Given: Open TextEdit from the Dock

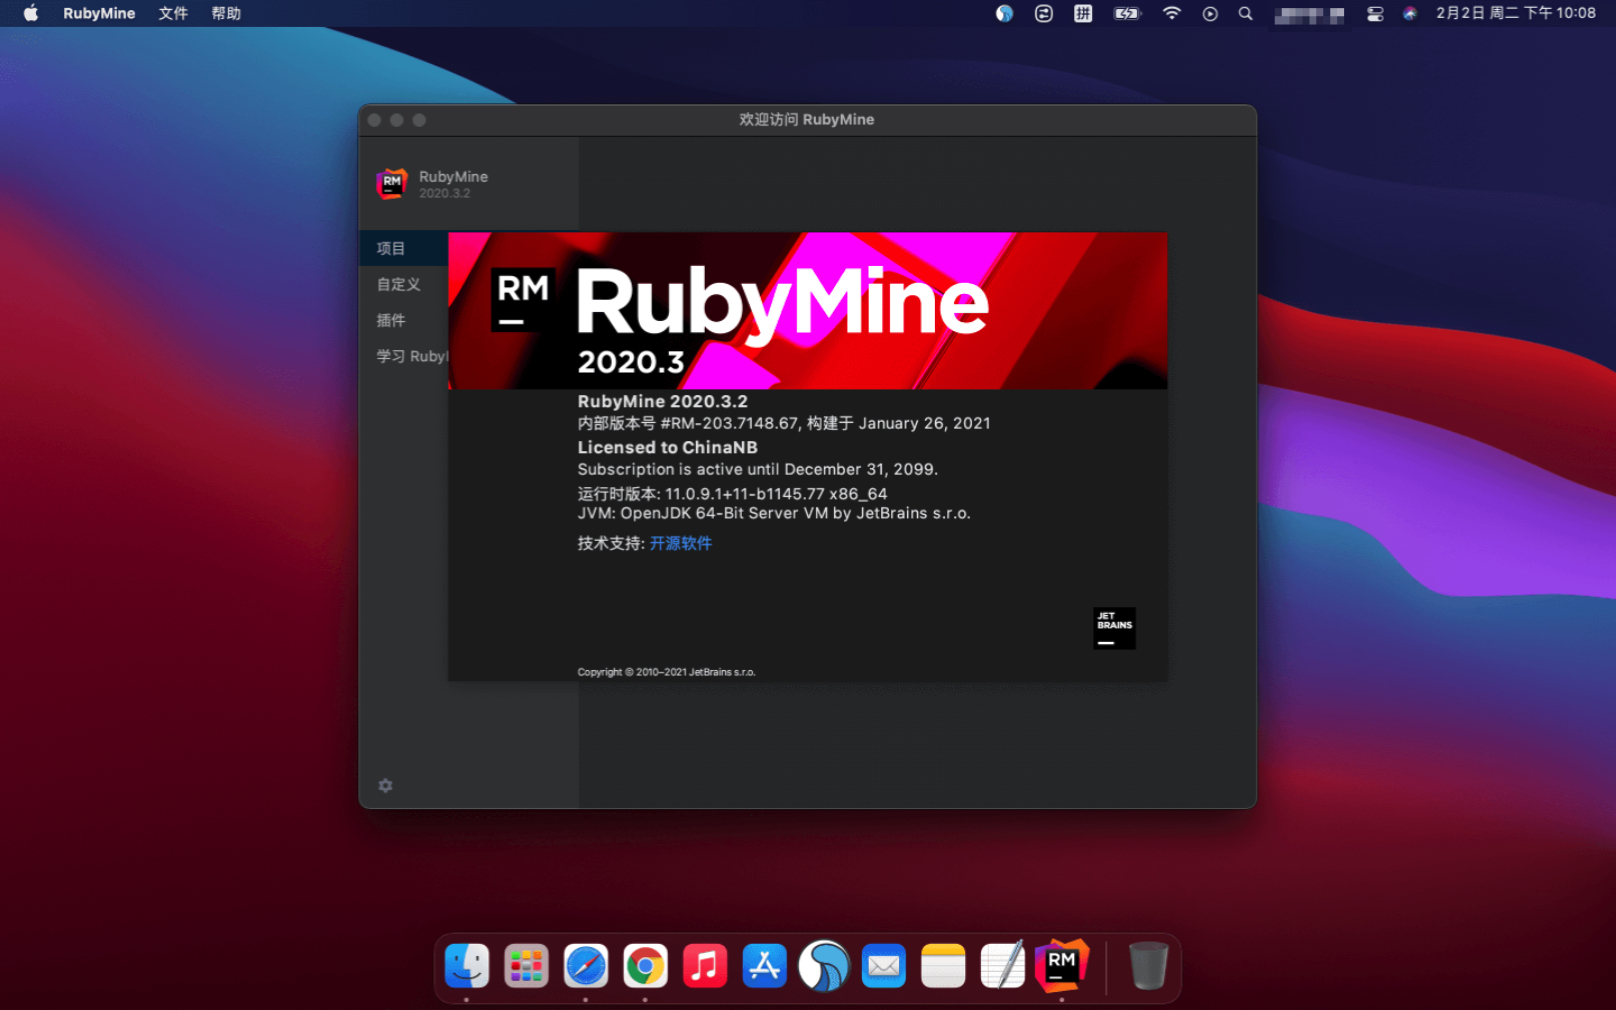Looking at the screenshot, I should point(1003,965).
